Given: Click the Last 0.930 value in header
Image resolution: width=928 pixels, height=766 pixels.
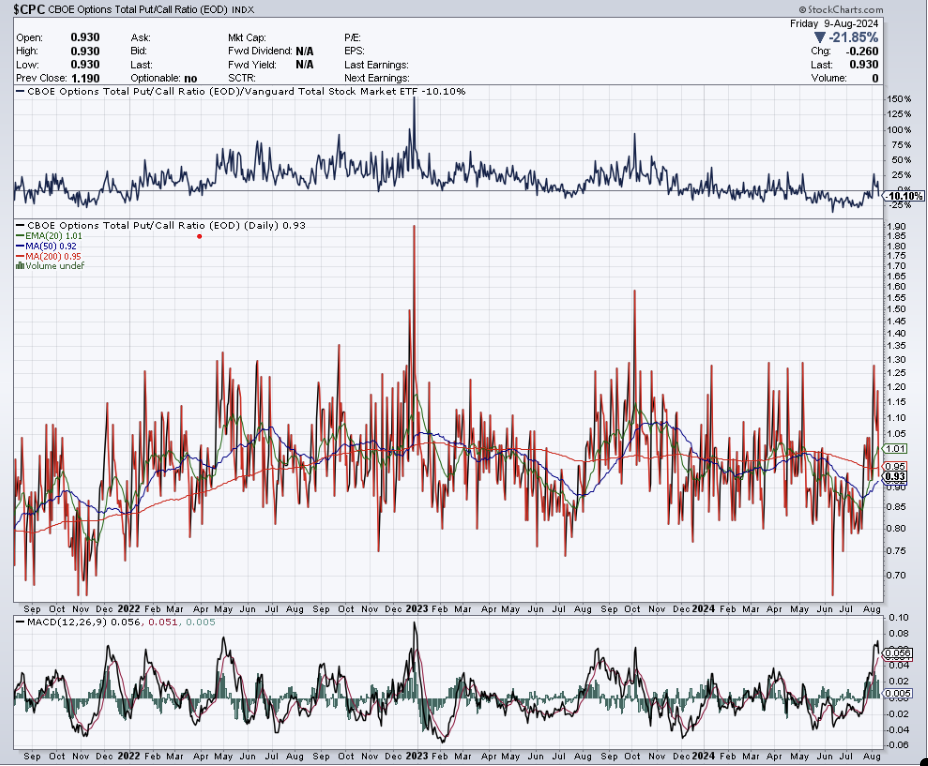Looking at the screenshot, I should point(863,65).
